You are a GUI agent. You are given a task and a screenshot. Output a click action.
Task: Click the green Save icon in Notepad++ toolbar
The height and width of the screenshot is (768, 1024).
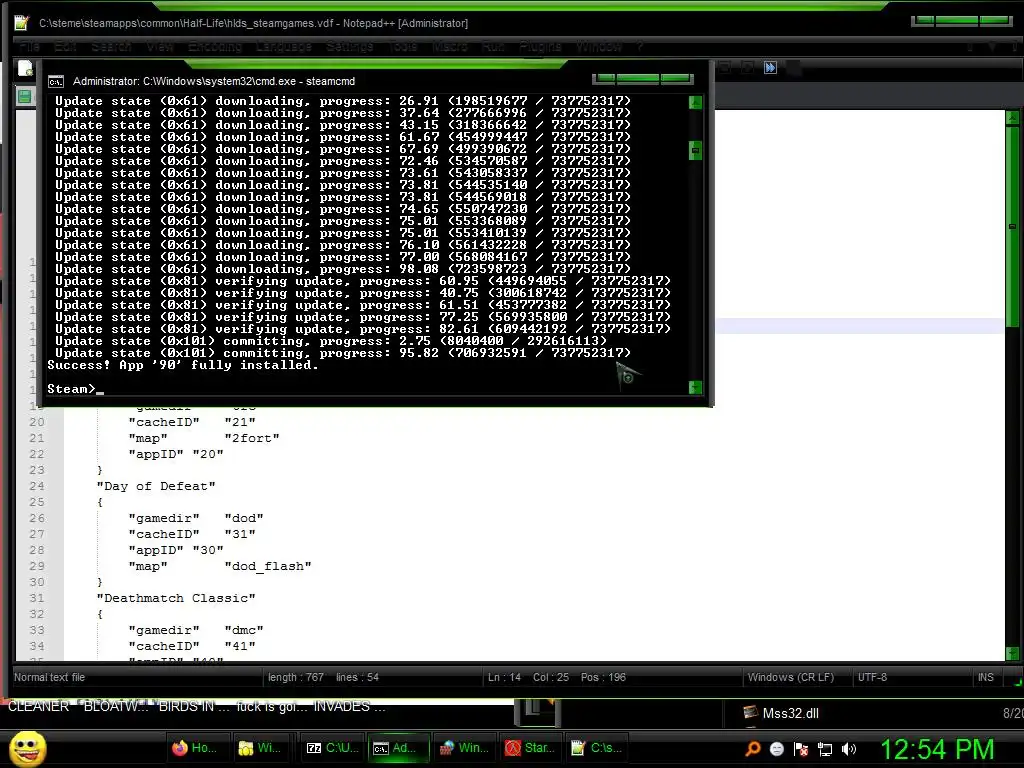25,97
